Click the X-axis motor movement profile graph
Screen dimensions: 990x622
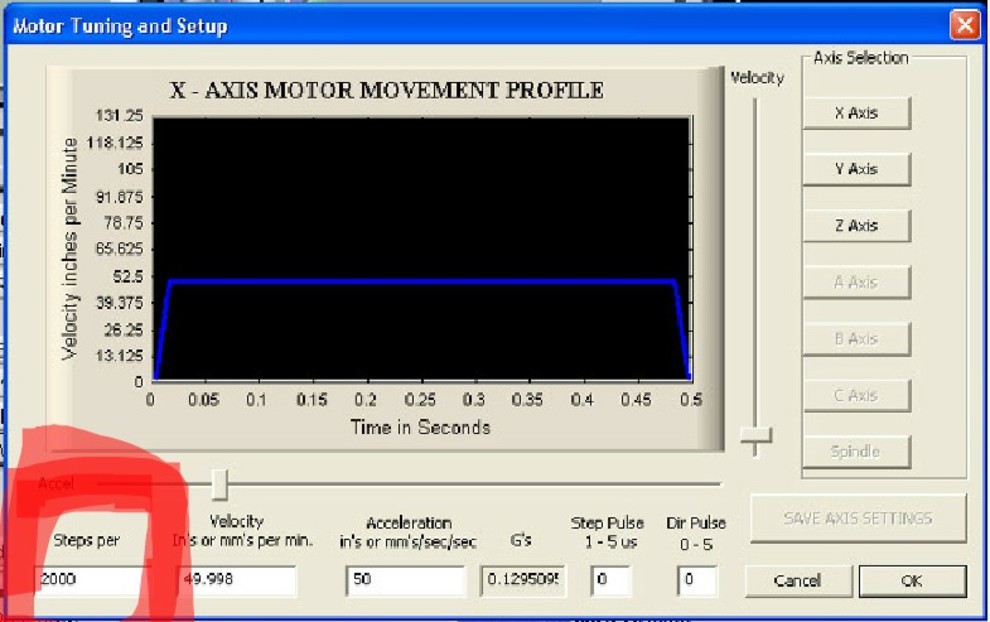(x=420, y=248)
